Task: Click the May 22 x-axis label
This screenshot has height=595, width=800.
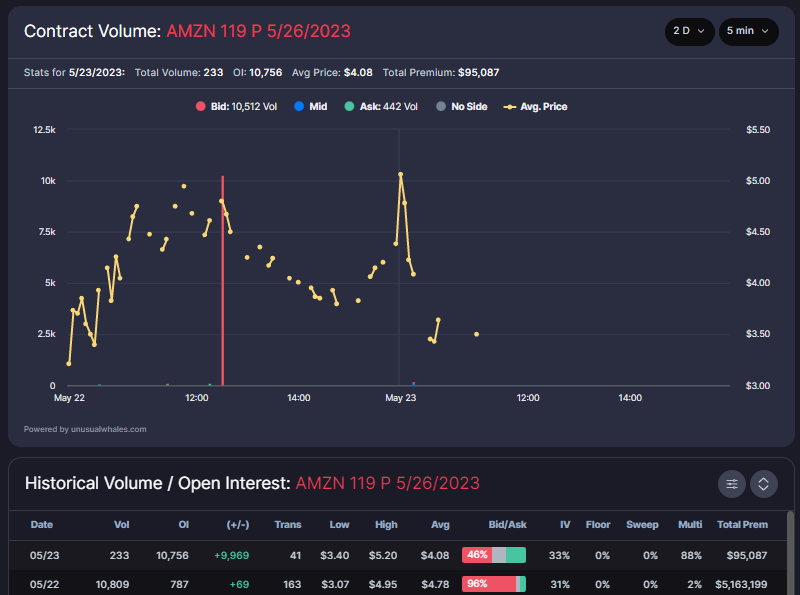Action: (69, 398)
